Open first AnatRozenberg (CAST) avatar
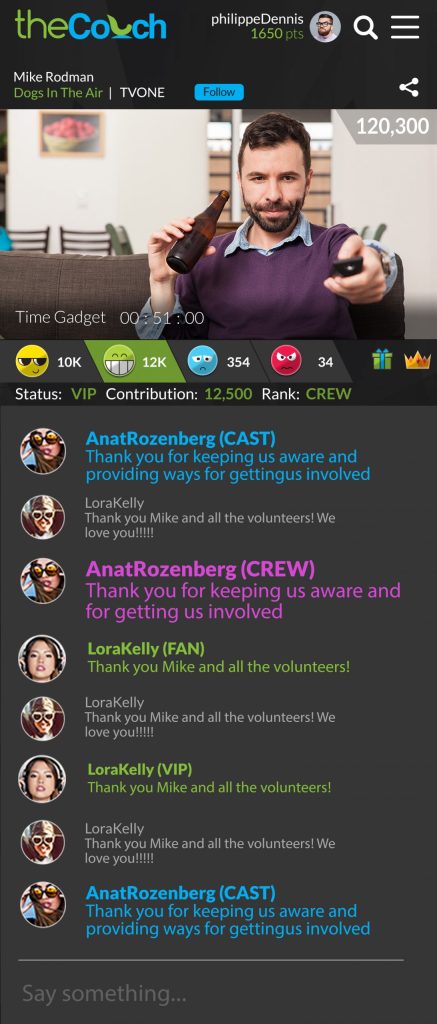This screenshot has height=1024, width=437. tap(42, 451)
